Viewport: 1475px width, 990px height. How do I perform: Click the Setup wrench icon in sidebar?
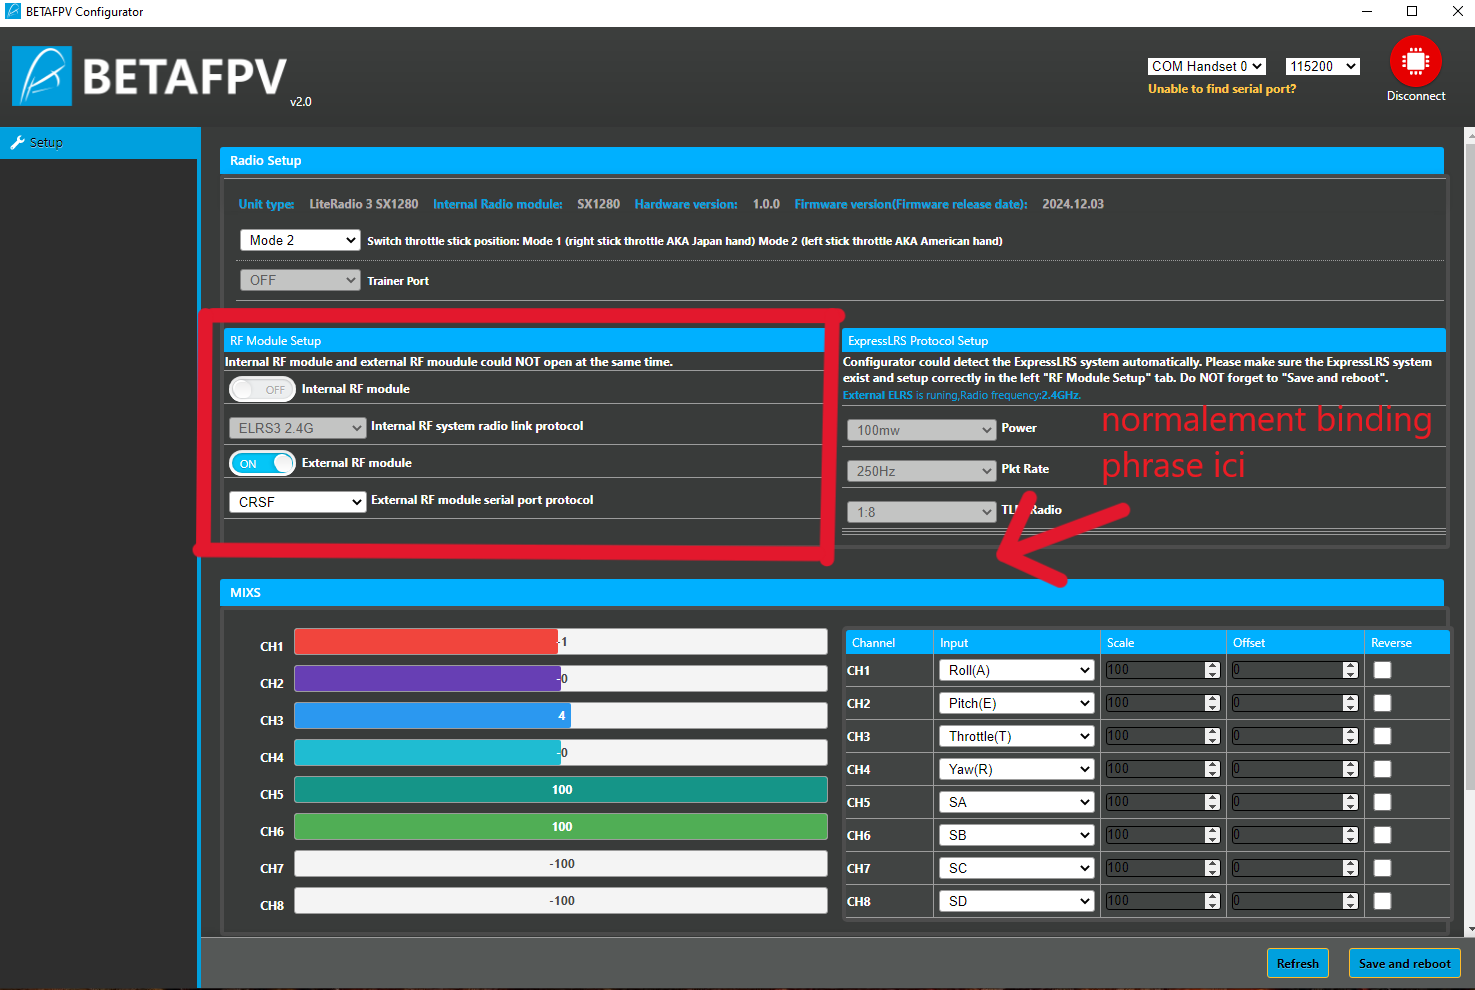[17, 143]
